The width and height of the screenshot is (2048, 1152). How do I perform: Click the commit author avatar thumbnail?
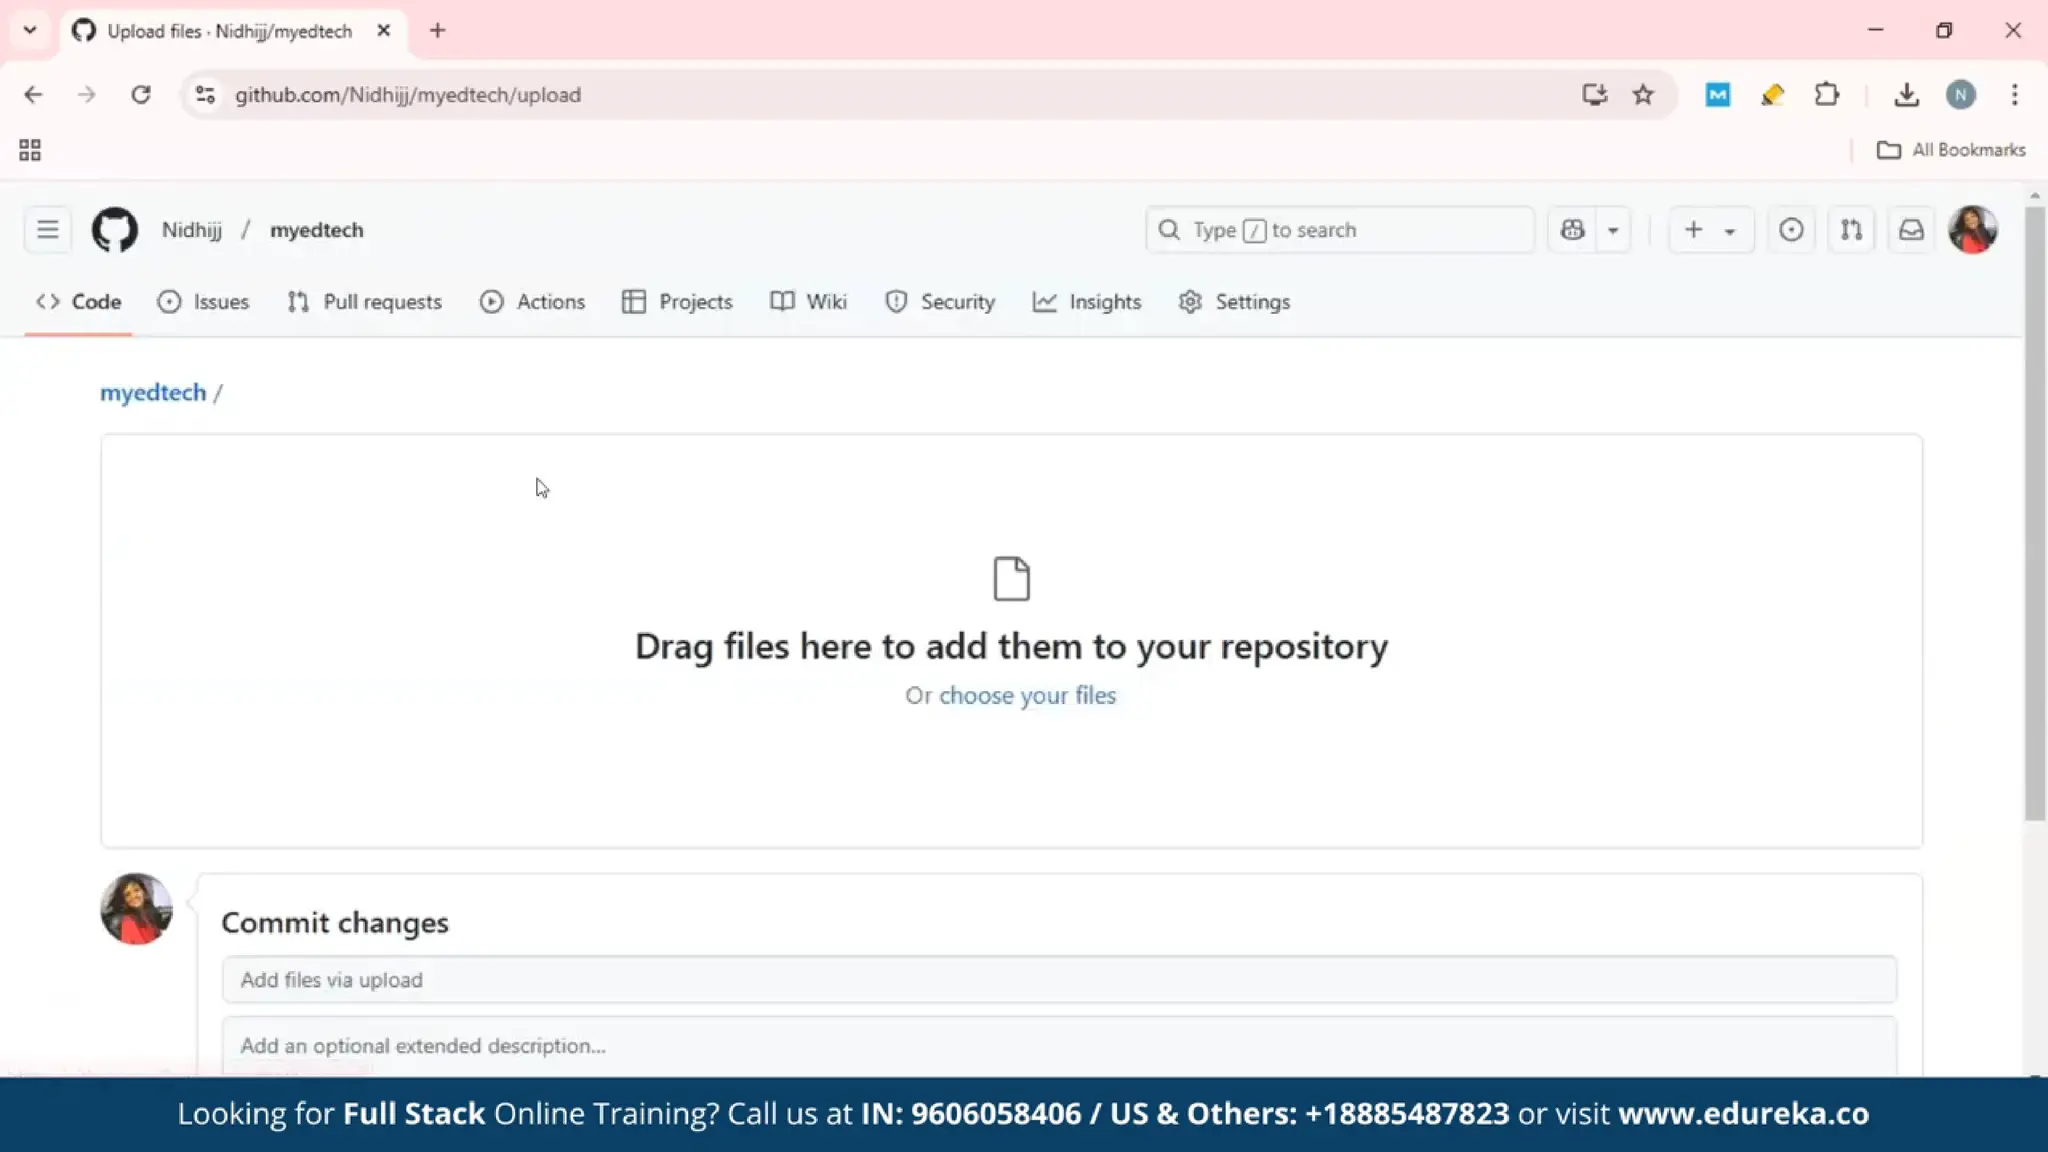coord(137,909)
